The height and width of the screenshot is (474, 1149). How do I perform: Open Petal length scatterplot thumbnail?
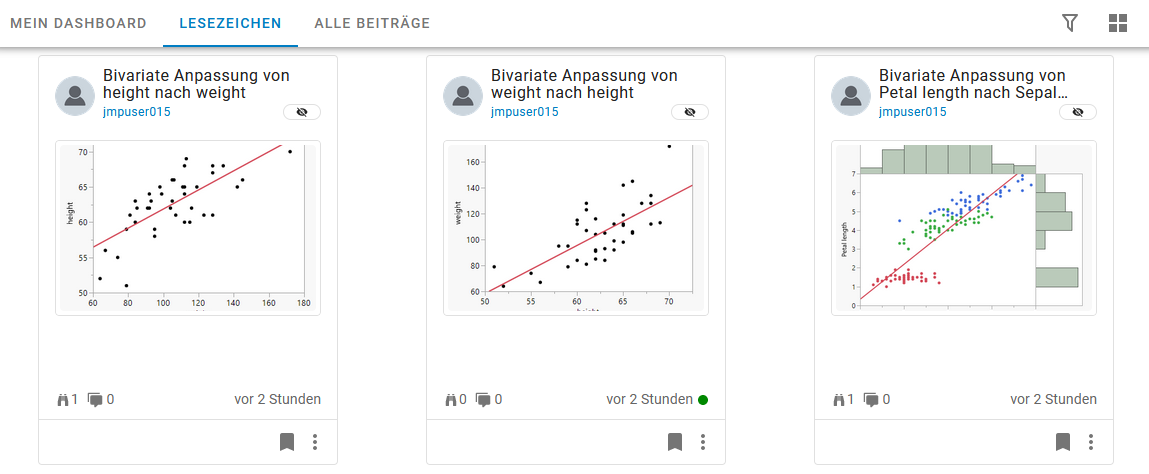[x=964, y=228]
